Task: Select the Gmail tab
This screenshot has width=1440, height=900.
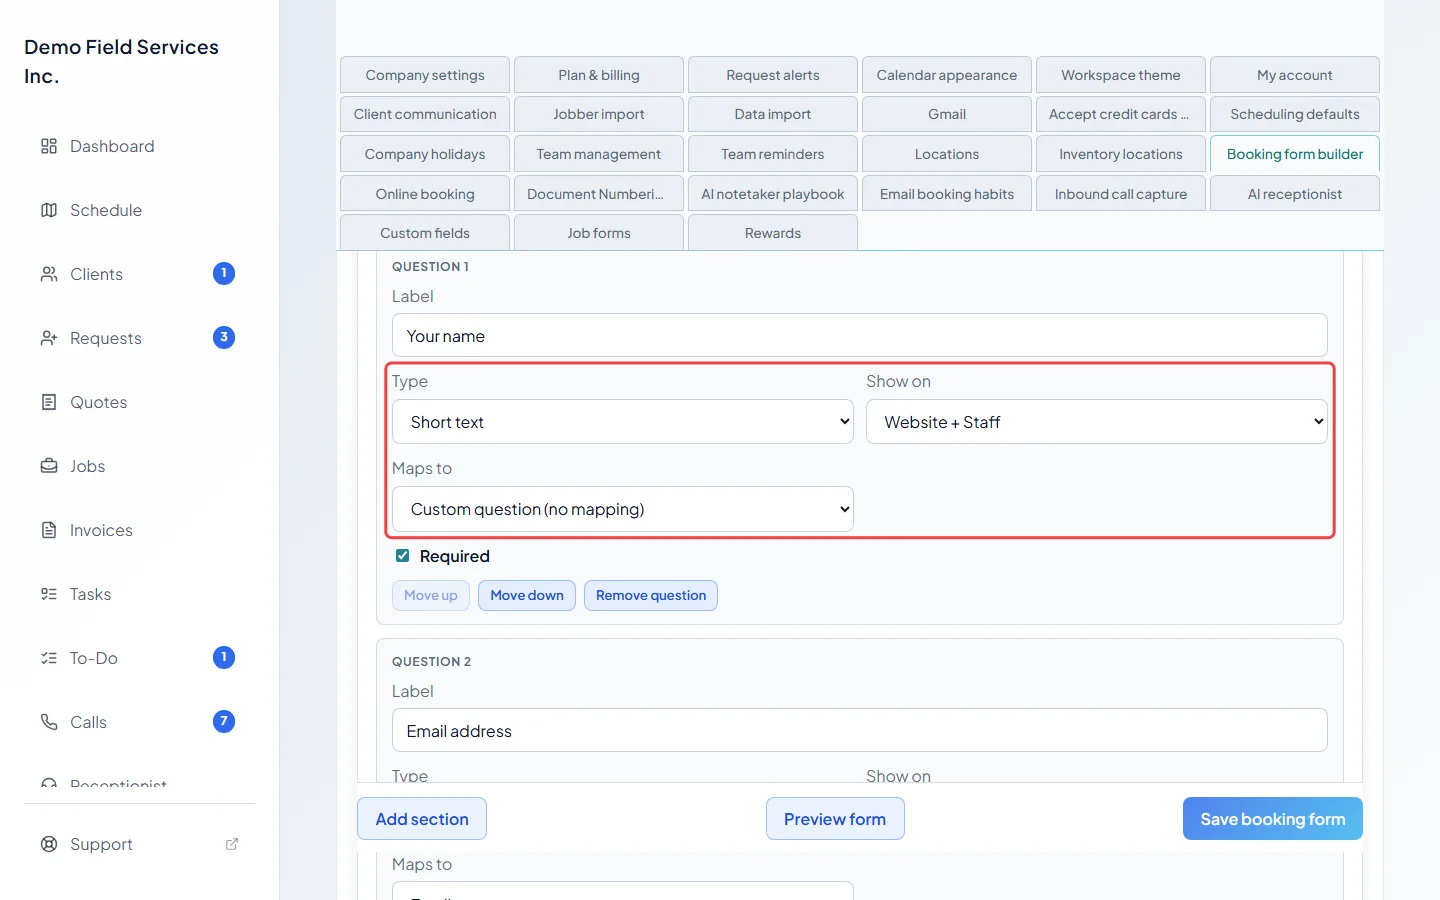Action: 947,114
